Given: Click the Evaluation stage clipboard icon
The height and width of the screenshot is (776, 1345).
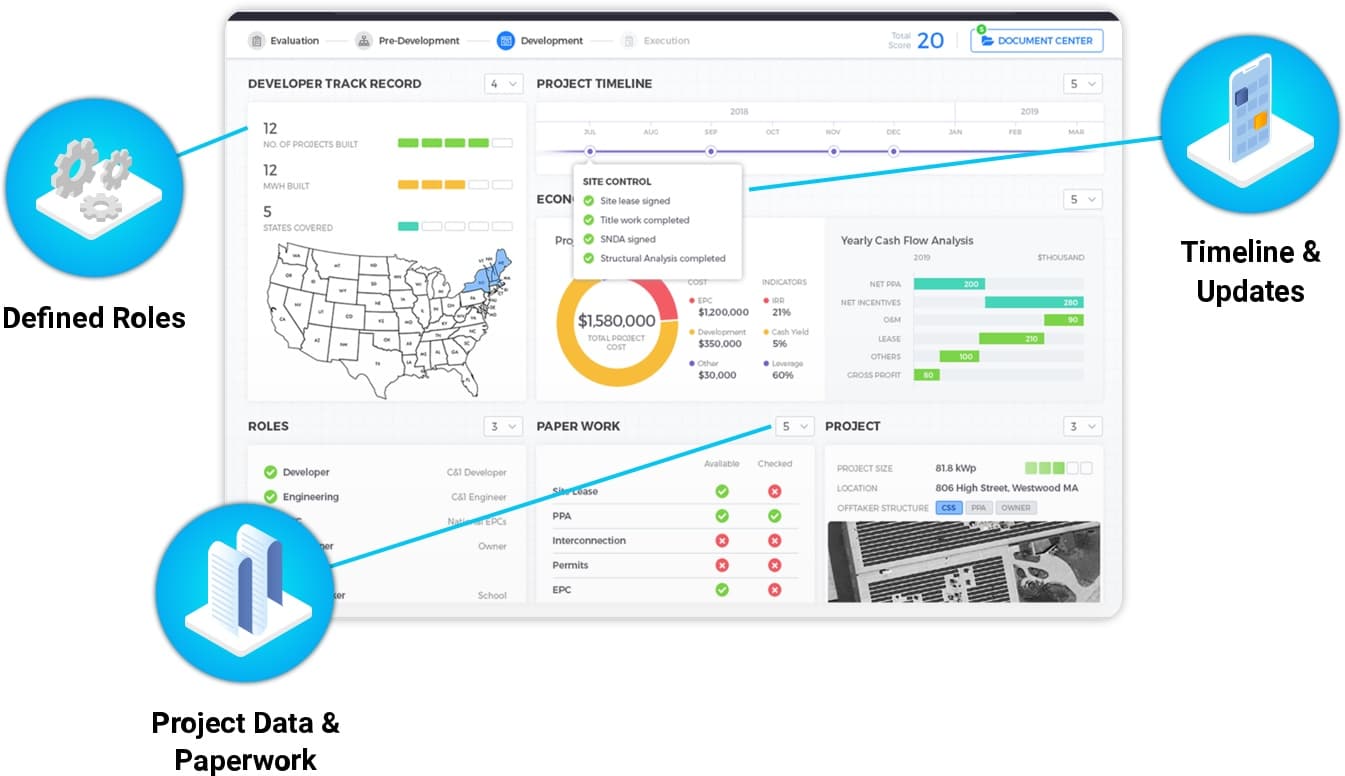Looking at the screenshot, I should coord(257,41).
